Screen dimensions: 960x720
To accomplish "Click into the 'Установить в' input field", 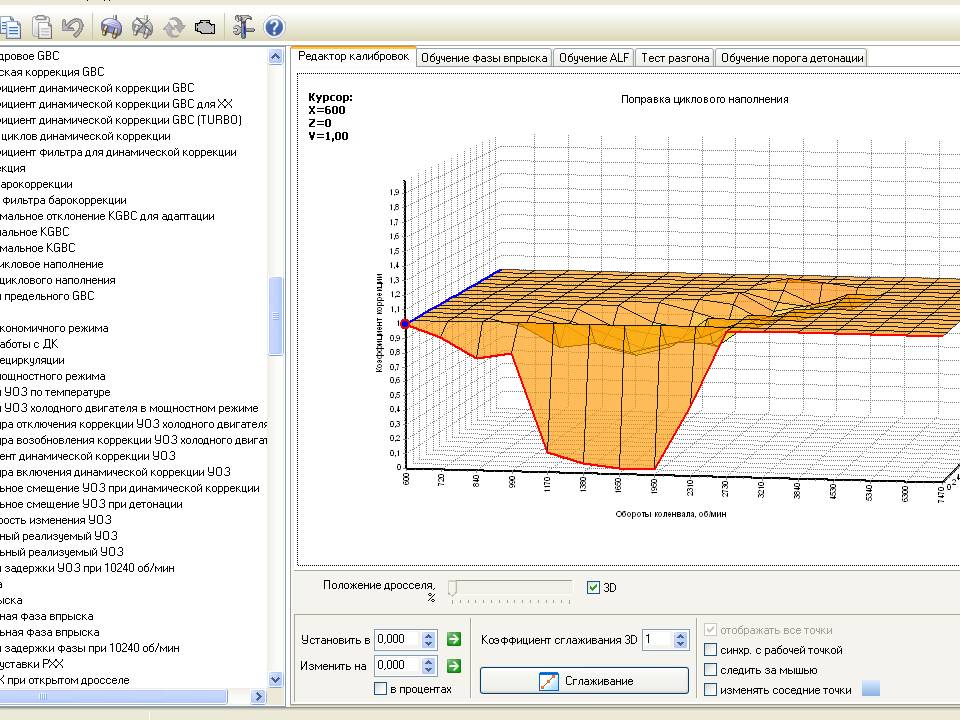I will 398,640.
